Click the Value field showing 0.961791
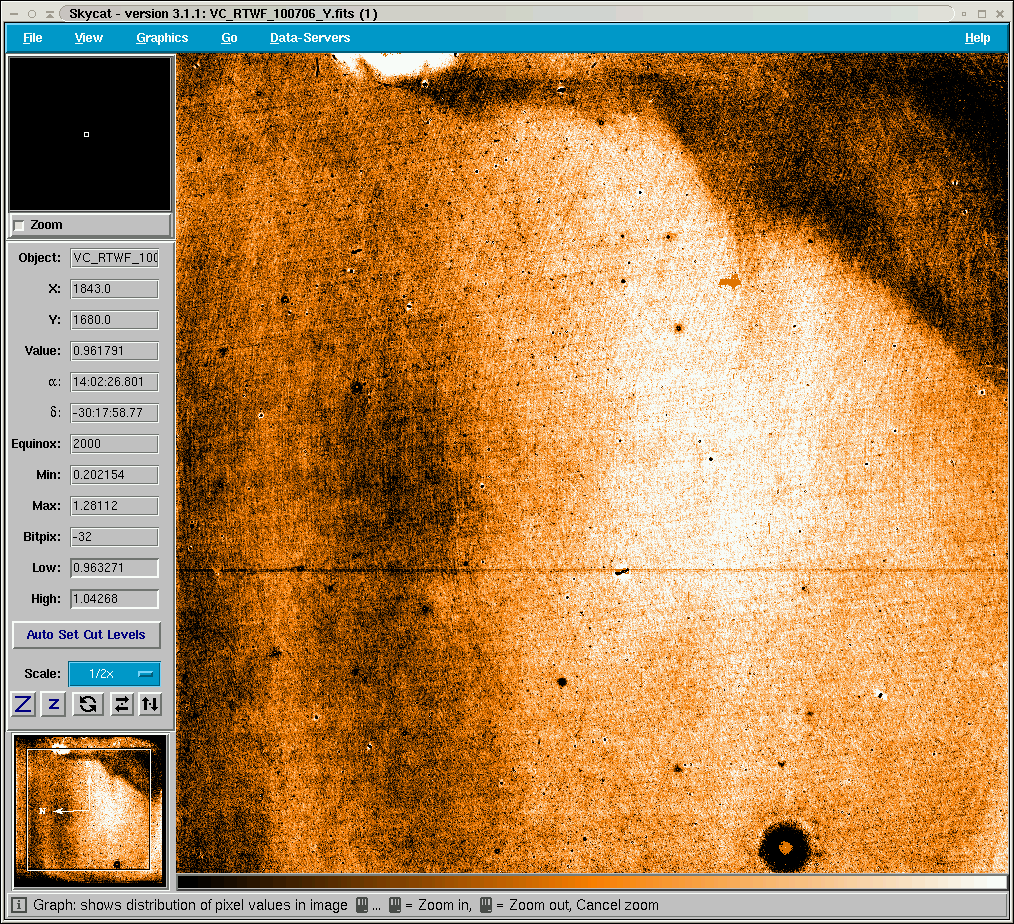1014x924 pixels. point(114,351)
